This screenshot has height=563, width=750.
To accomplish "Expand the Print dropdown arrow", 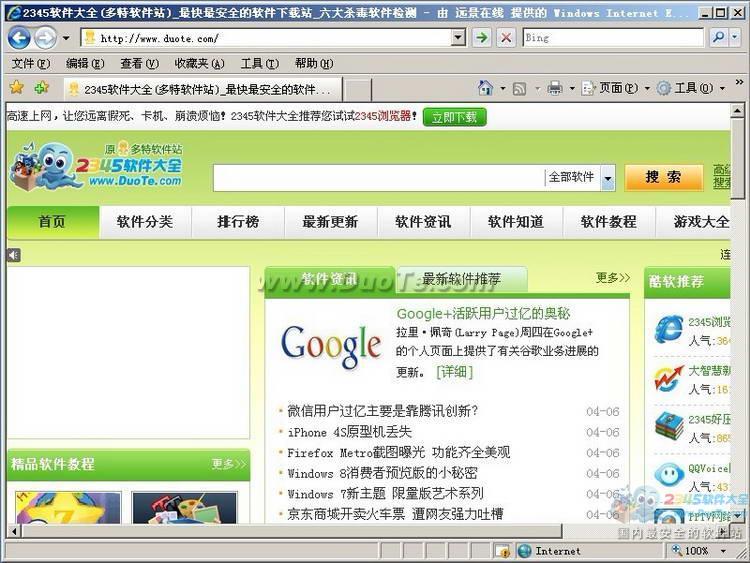I will coord(572,88).
